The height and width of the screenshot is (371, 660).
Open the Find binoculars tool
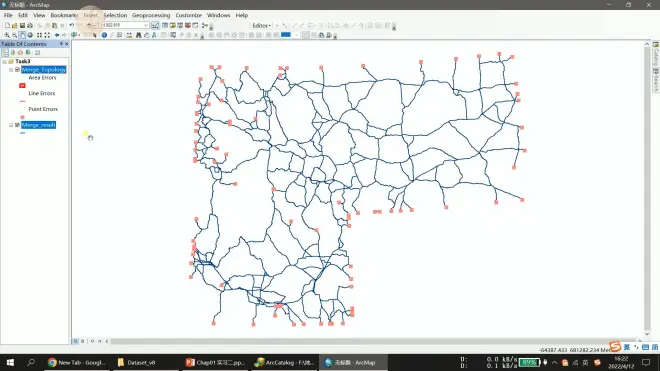138,35
